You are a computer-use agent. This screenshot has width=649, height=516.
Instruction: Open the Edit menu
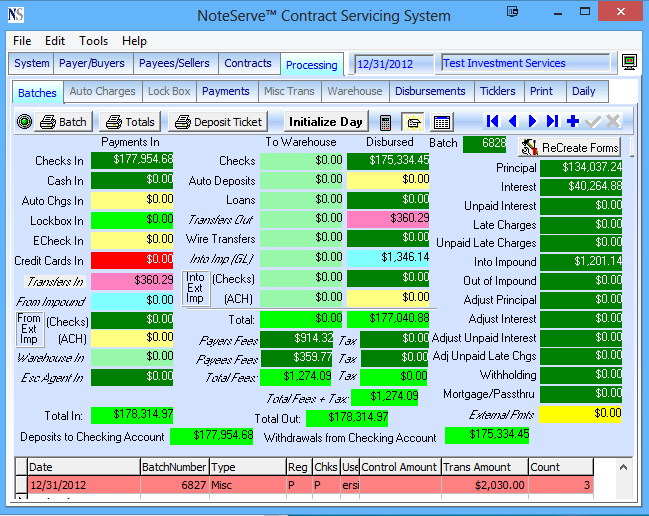coord(55,41)
